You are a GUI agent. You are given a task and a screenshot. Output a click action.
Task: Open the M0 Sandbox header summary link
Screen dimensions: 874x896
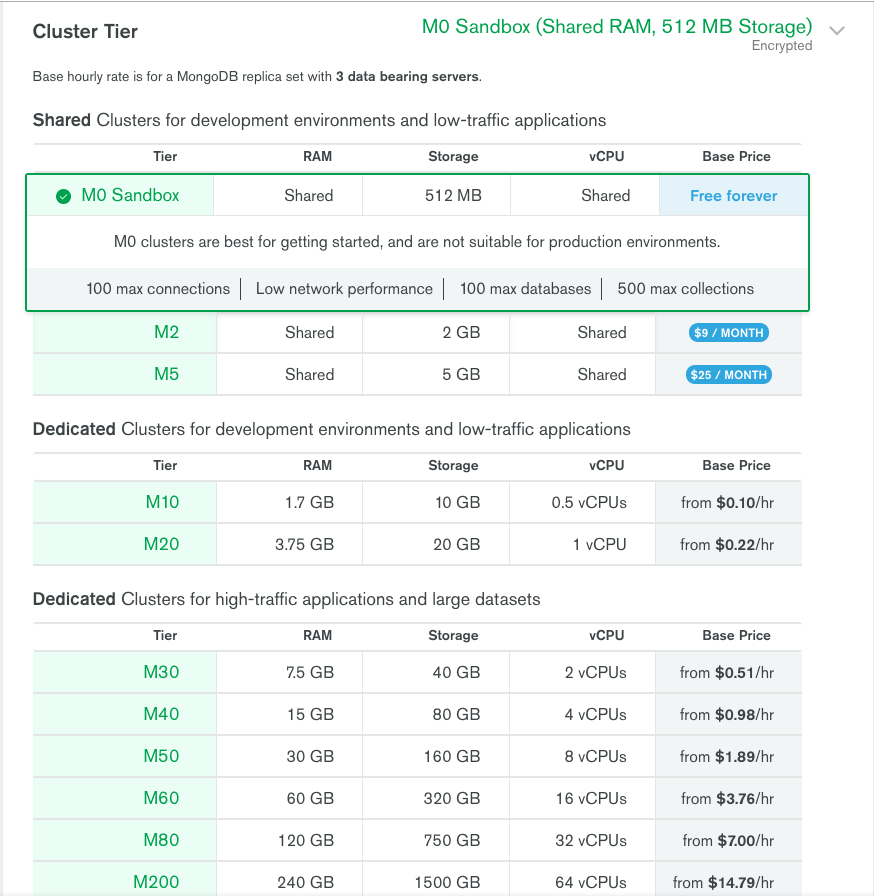[x=617, y=27]
